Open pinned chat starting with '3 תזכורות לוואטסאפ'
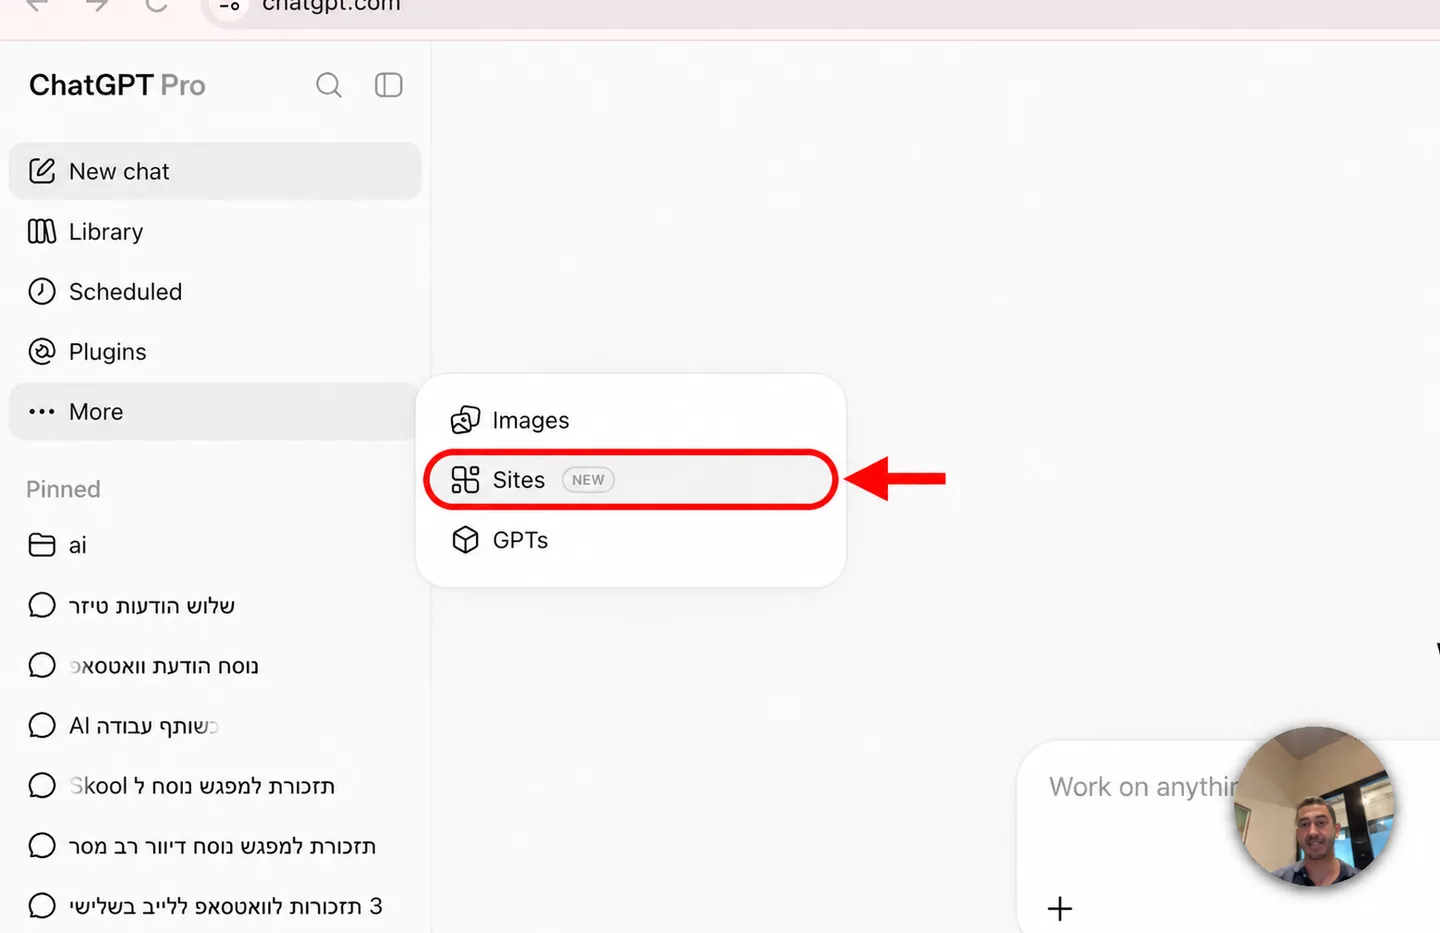This screenshot has width=1440, height=933. click(x=215, y=905)
